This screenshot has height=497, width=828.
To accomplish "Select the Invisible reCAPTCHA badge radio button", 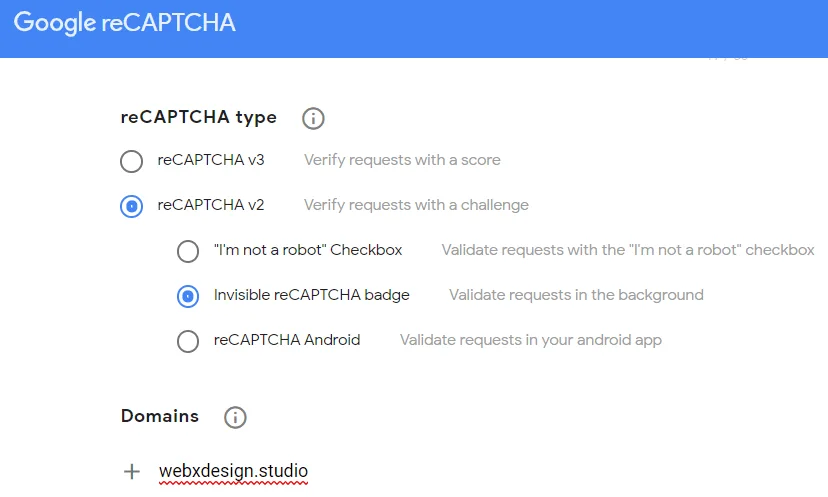I will point(188,296).
